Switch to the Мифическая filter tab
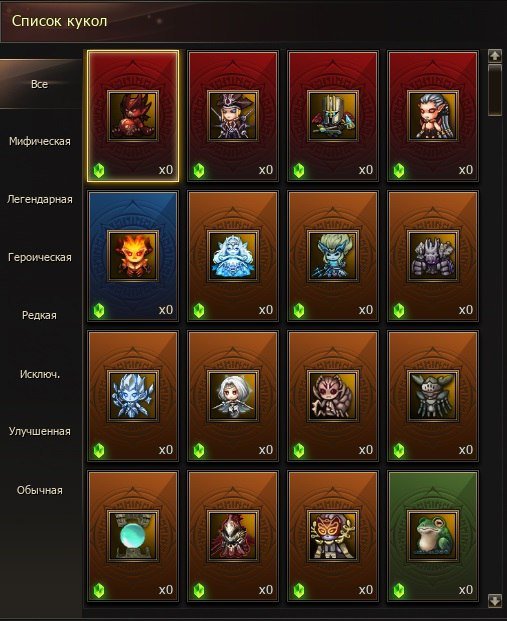Screen dimensions: 507x621 (40, 141)
